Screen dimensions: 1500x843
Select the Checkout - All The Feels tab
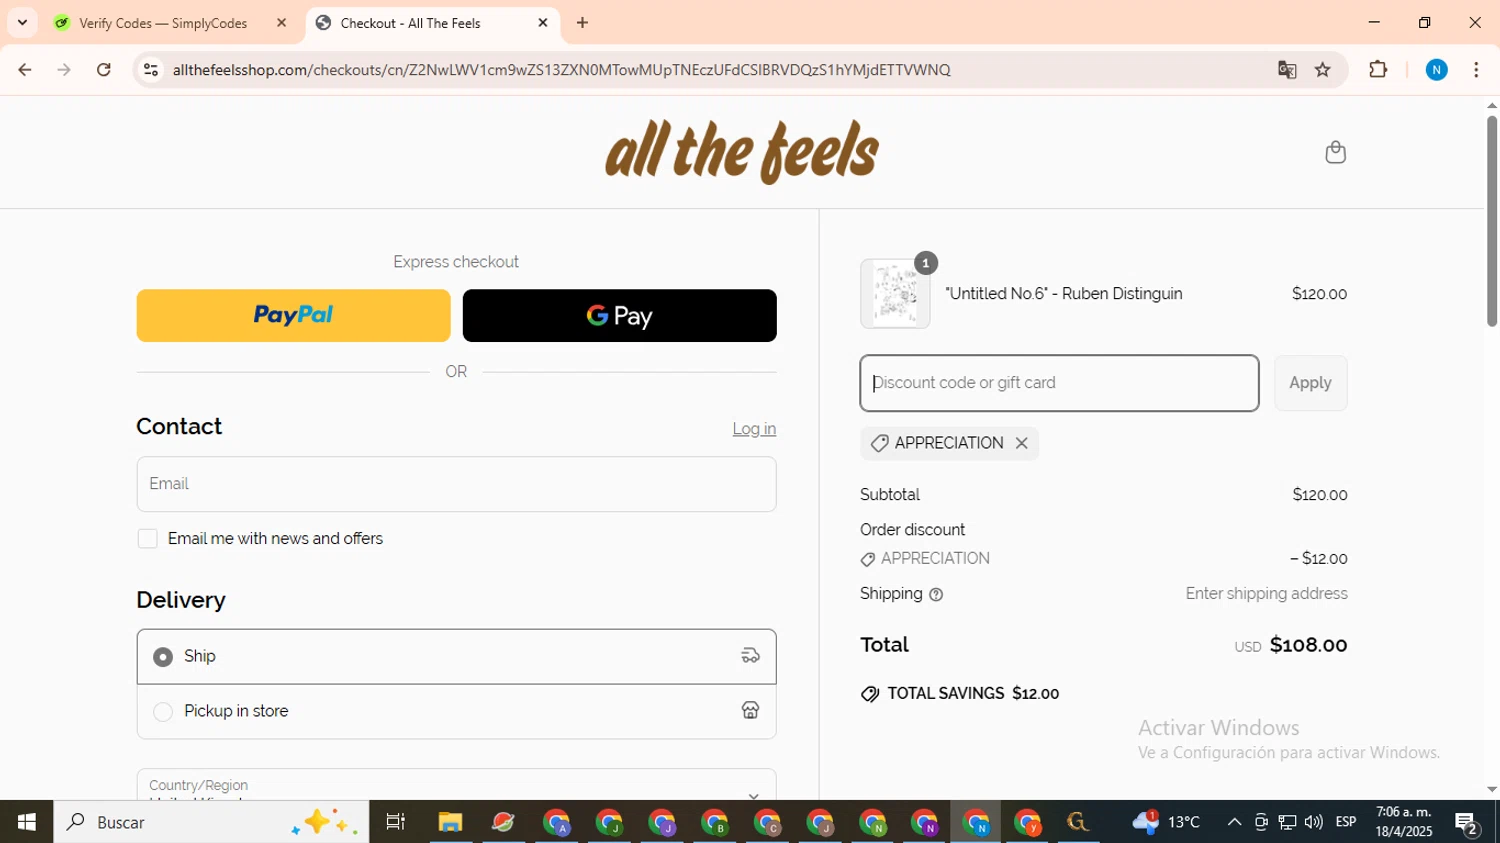[x=432, y=22]
